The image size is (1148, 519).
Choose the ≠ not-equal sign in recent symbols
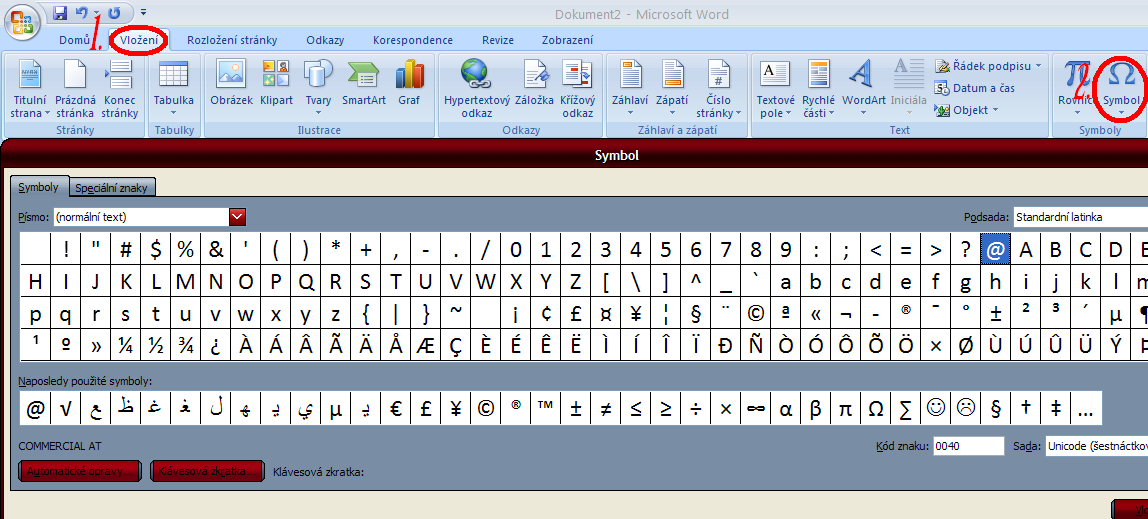point(605,409)
